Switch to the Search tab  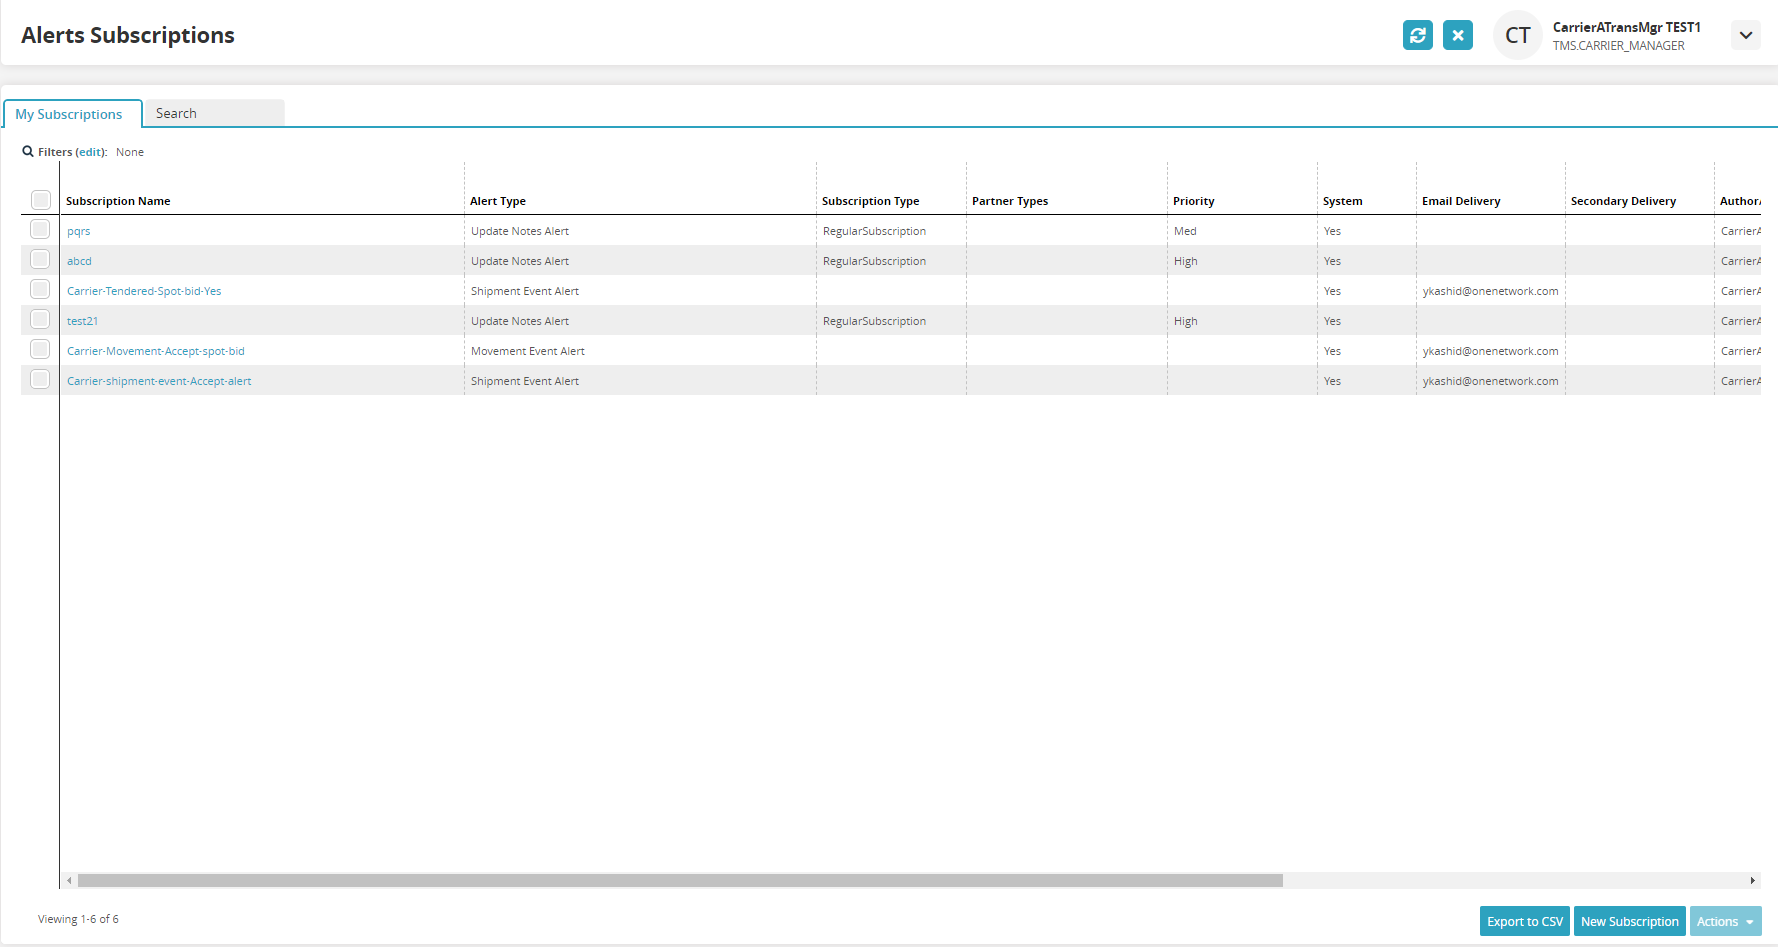click(x=176, y=113)
